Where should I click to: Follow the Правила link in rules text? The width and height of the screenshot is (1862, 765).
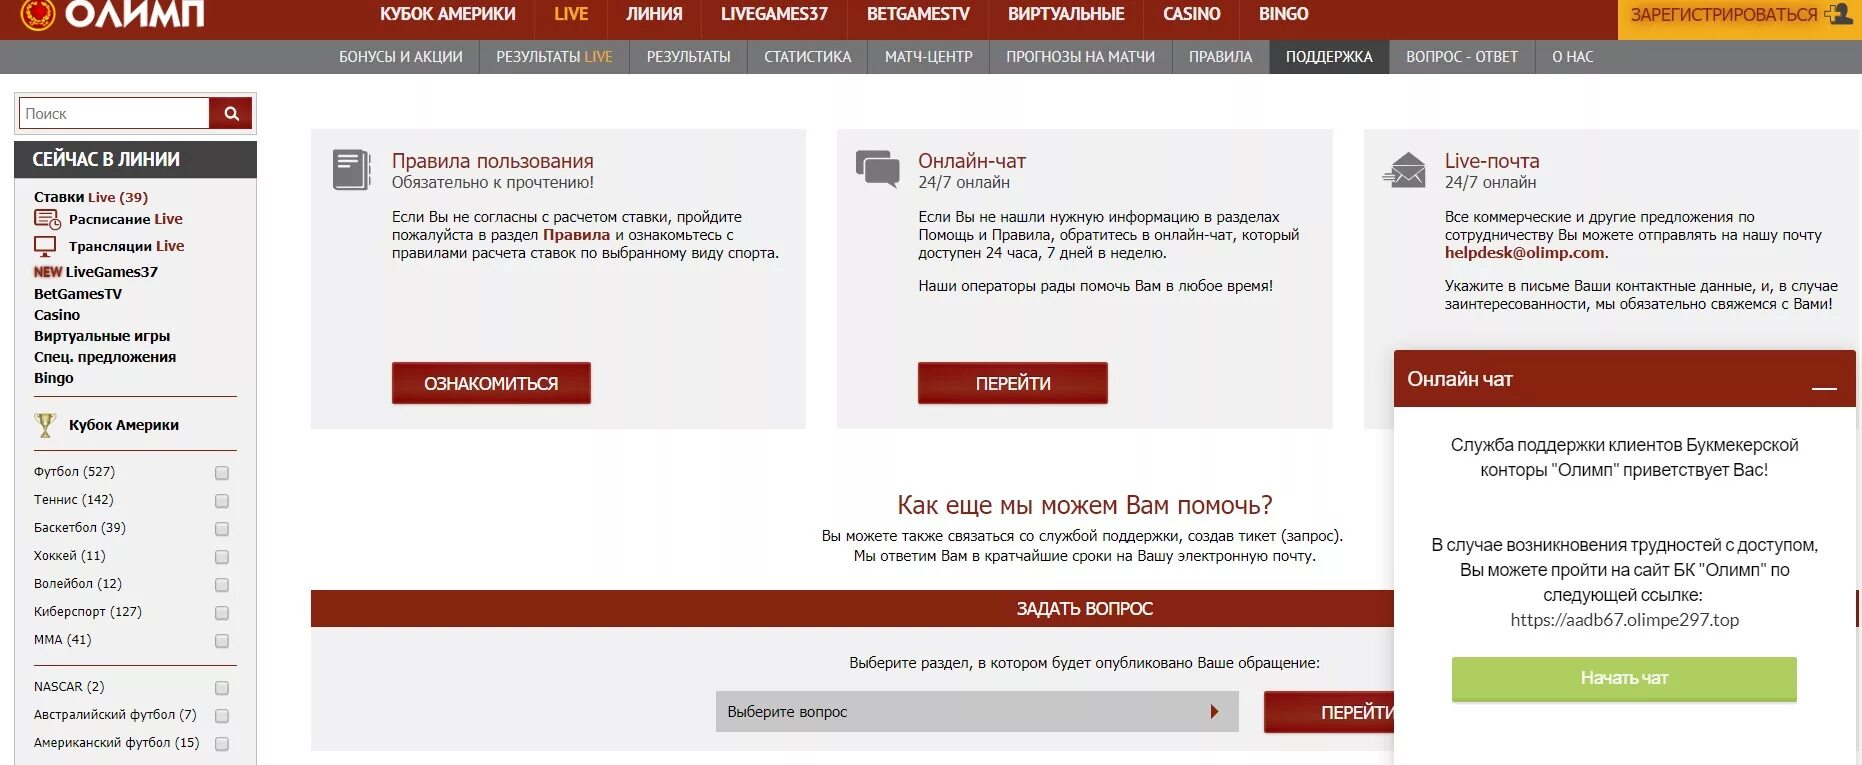click(576, 235)
